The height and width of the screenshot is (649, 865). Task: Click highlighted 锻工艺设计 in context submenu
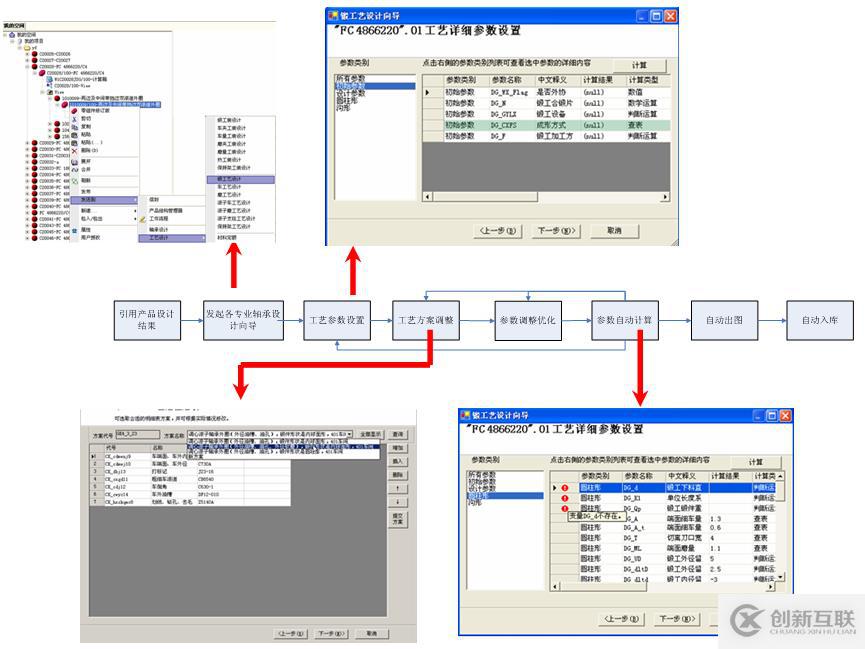pos(241,179)
